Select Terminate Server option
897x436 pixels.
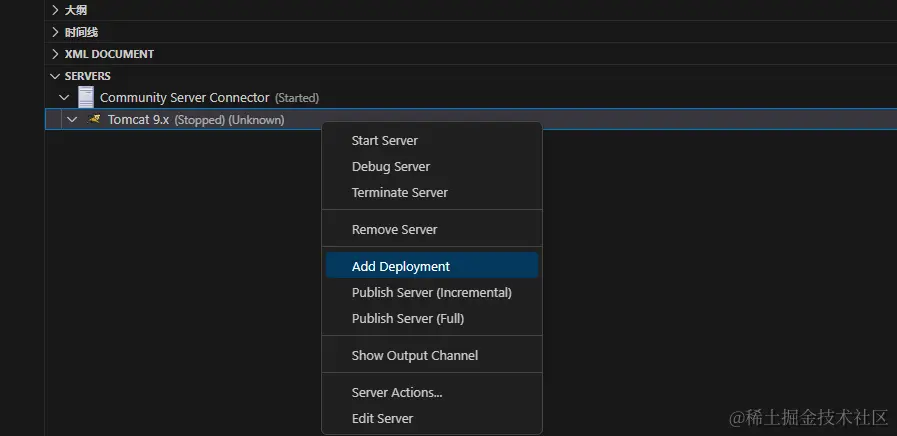pos(432,192)
